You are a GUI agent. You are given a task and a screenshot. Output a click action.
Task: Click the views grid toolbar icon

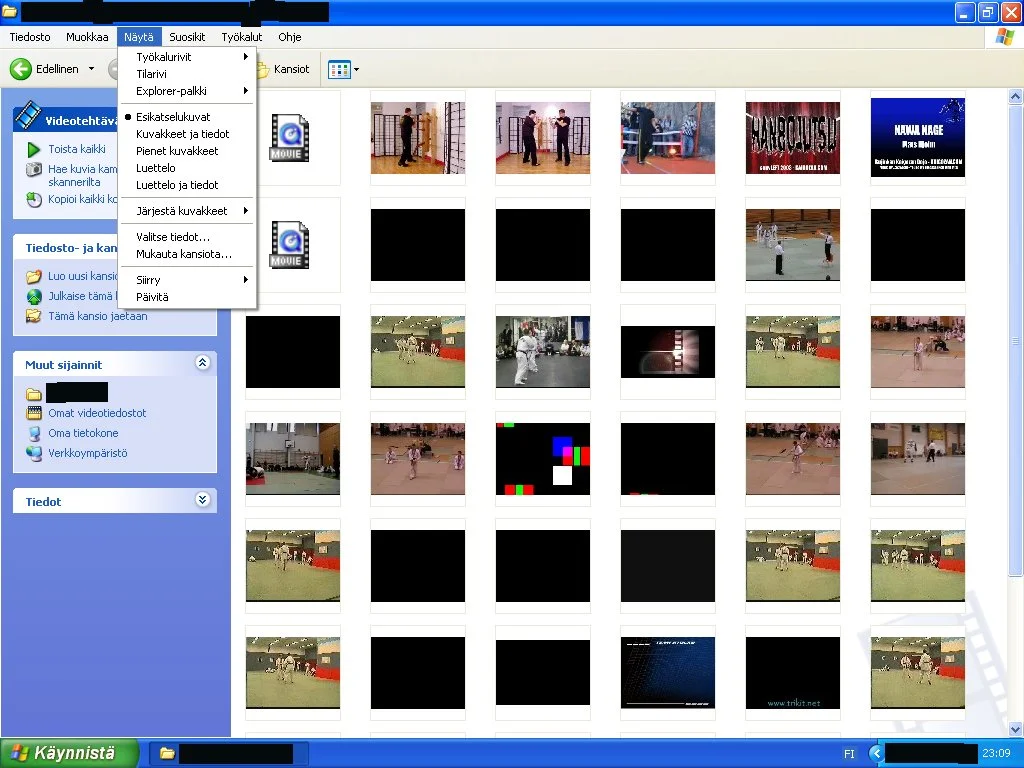[x=340, y=70]
